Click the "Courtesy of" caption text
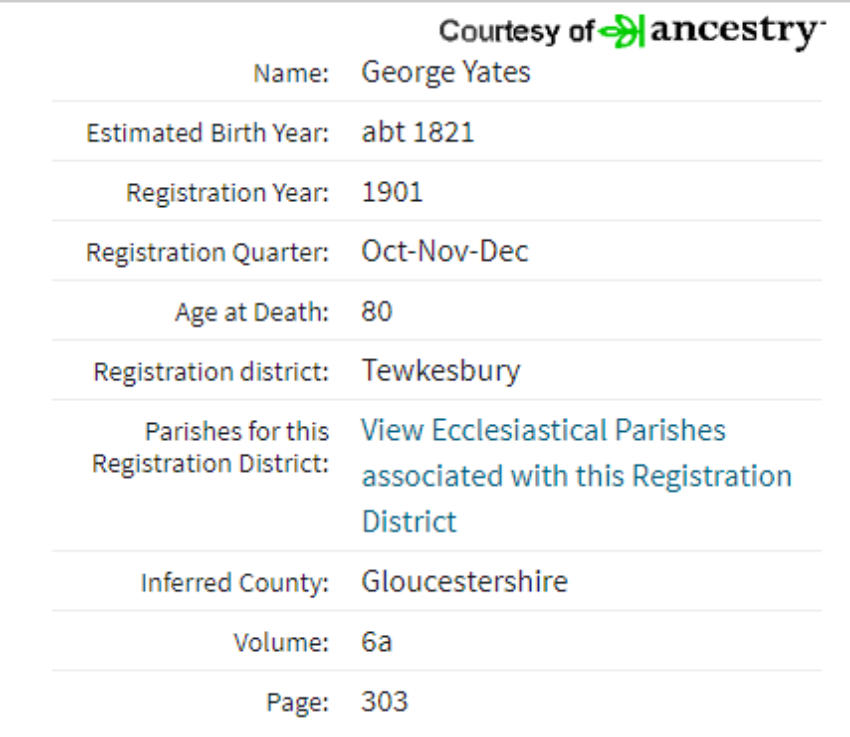Viewport: 850px width, 737px height. 517,31
